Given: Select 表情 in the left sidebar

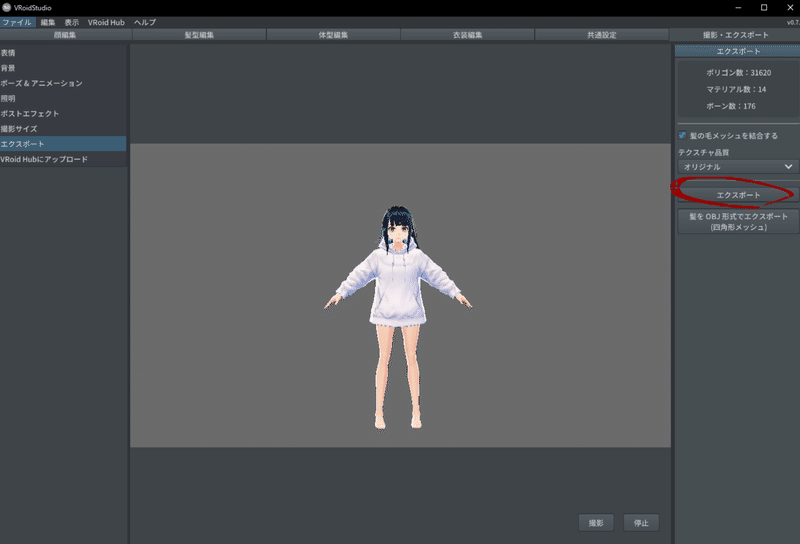Looking at the screenshot, I should point(63,53).
